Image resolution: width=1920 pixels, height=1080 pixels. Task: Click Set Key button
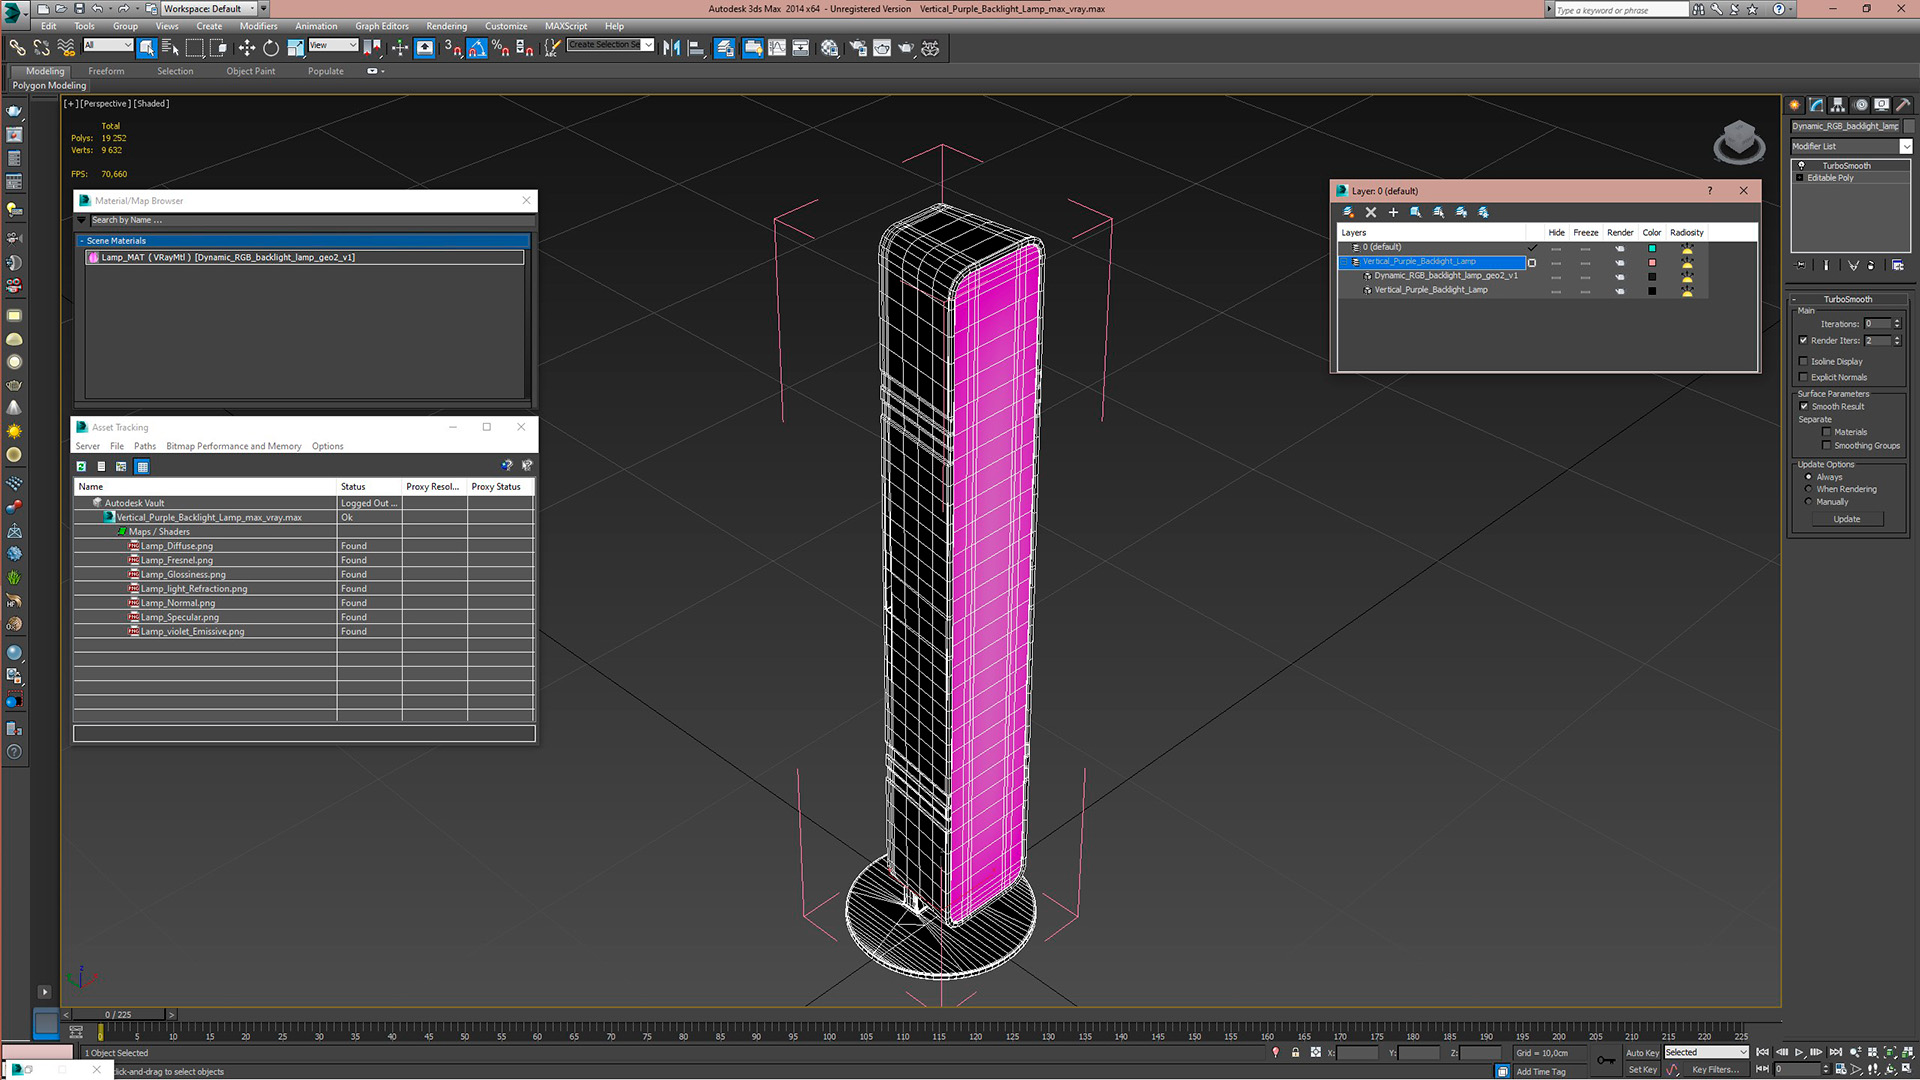[x=1642, y=1070]
